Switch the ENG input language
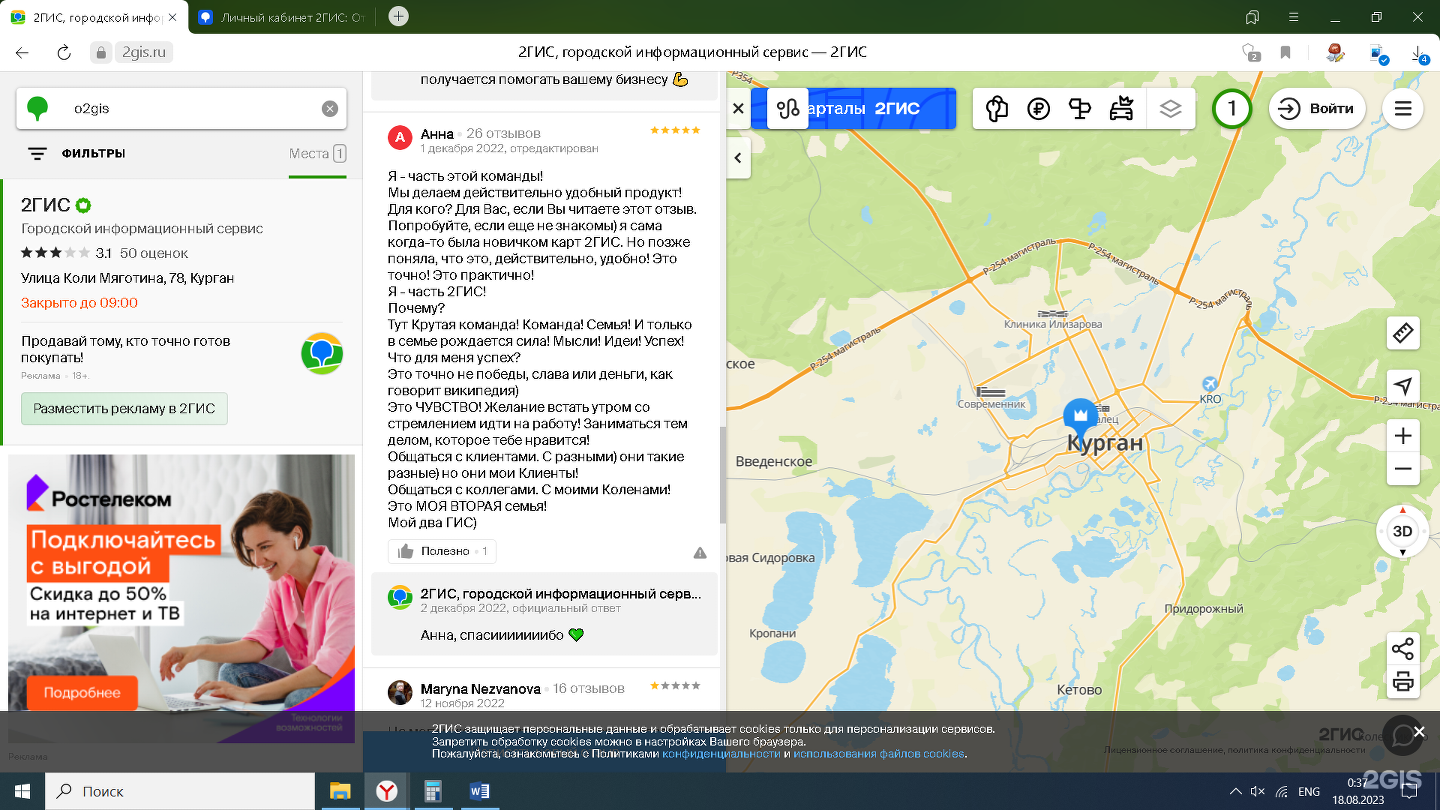This screenshot has width=1440, height=810. [1309, 791]
